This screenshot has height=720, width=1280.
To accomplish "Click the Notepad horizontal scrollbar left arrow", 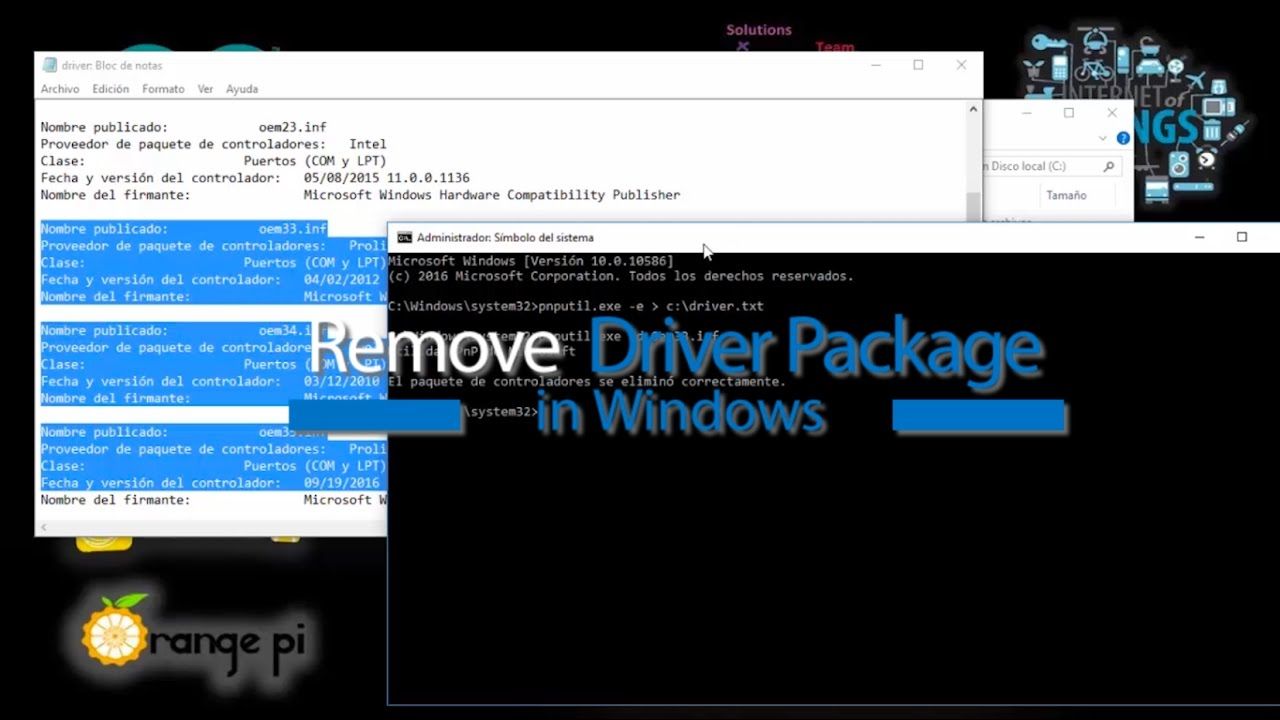I will (44, 526).
